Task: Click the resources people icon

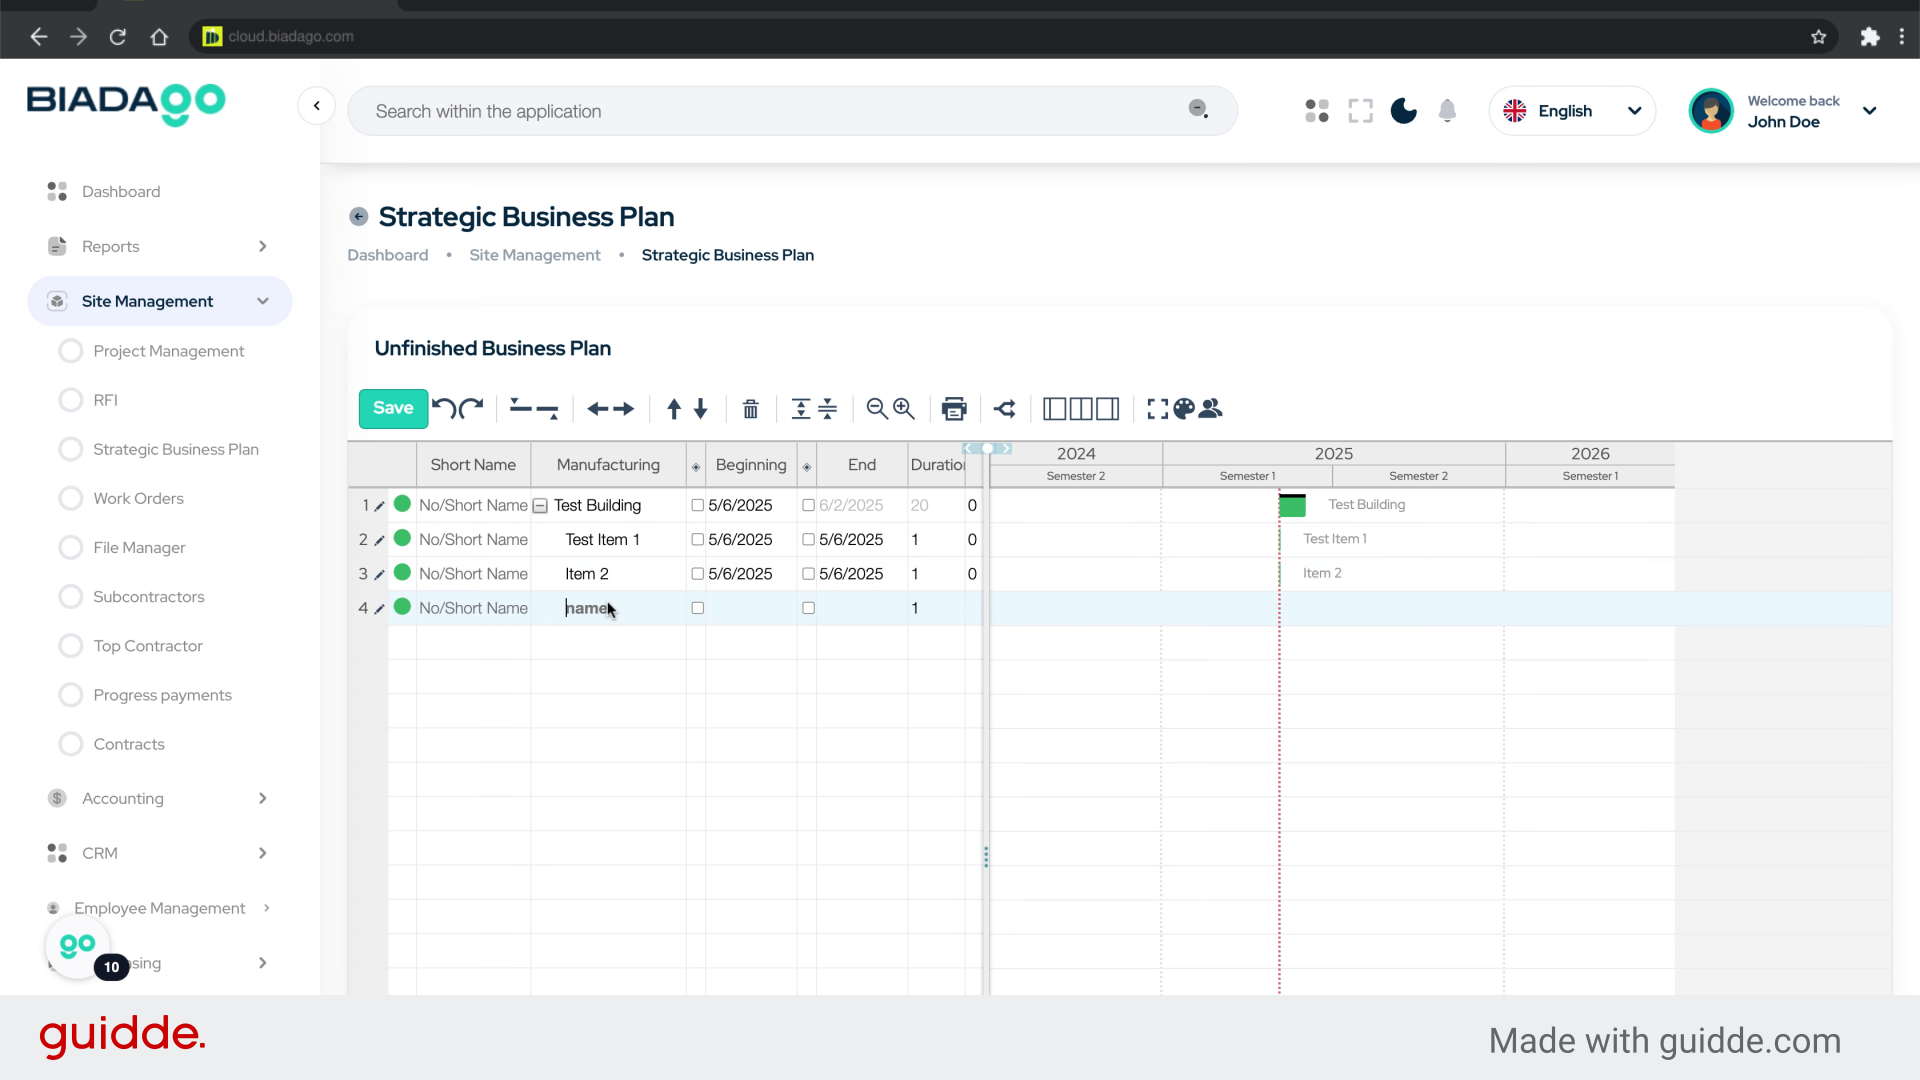Action: click(1211, 408)
